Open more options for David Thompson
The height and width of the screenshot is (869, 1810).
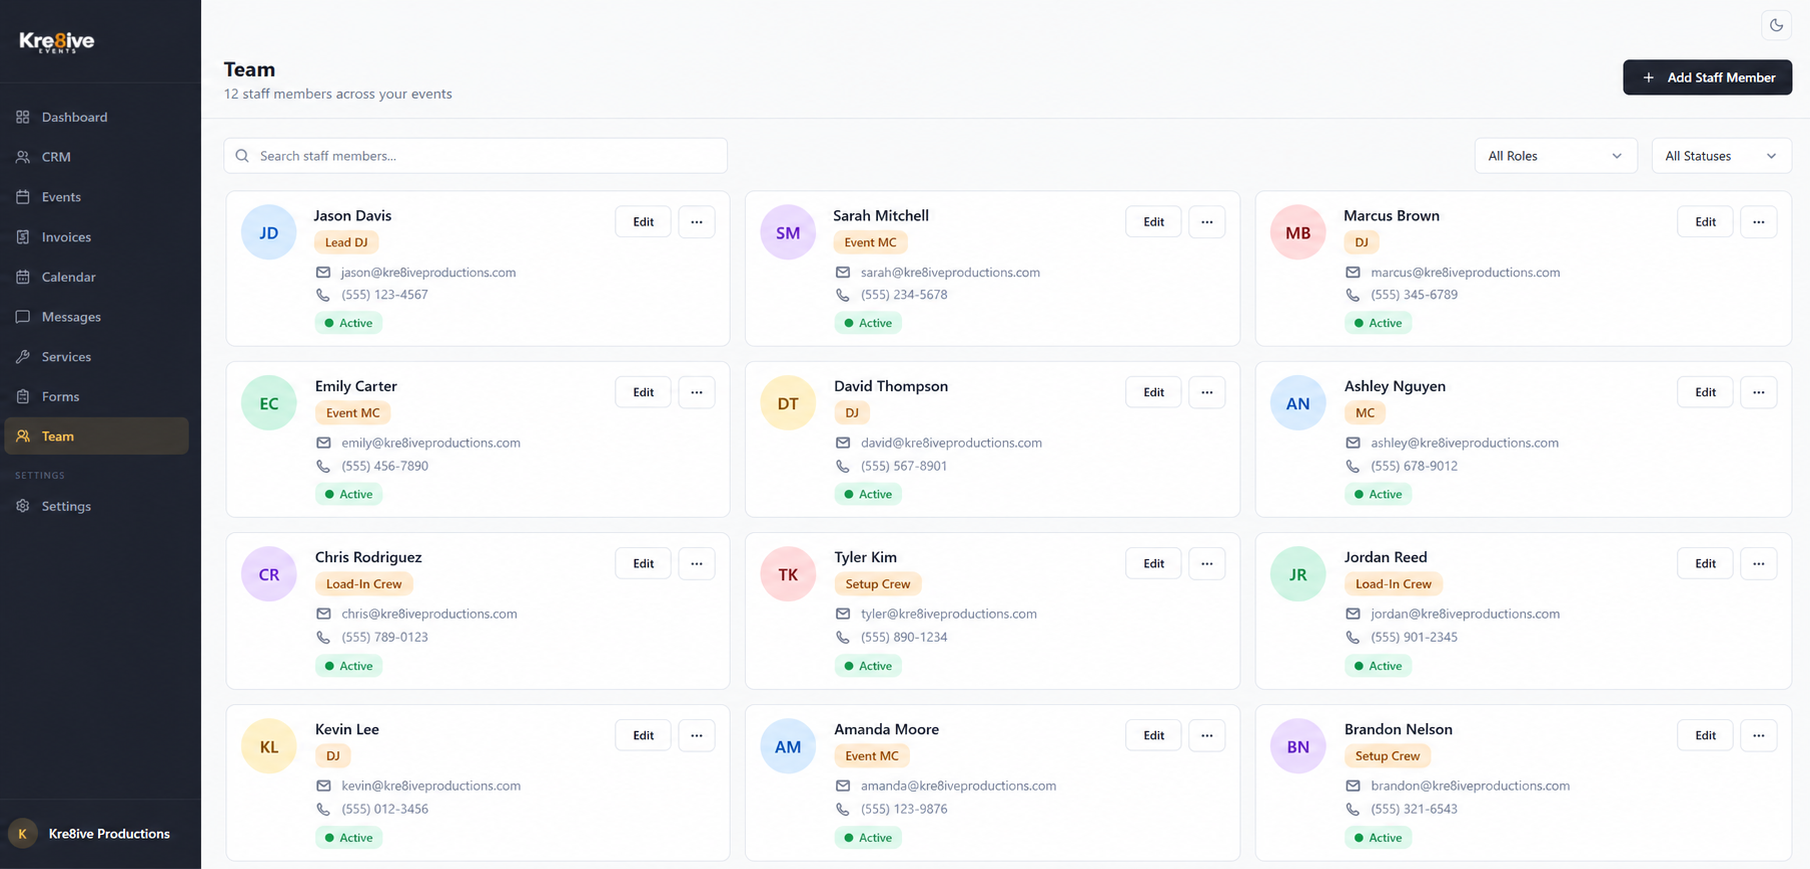pos(1207,392)
